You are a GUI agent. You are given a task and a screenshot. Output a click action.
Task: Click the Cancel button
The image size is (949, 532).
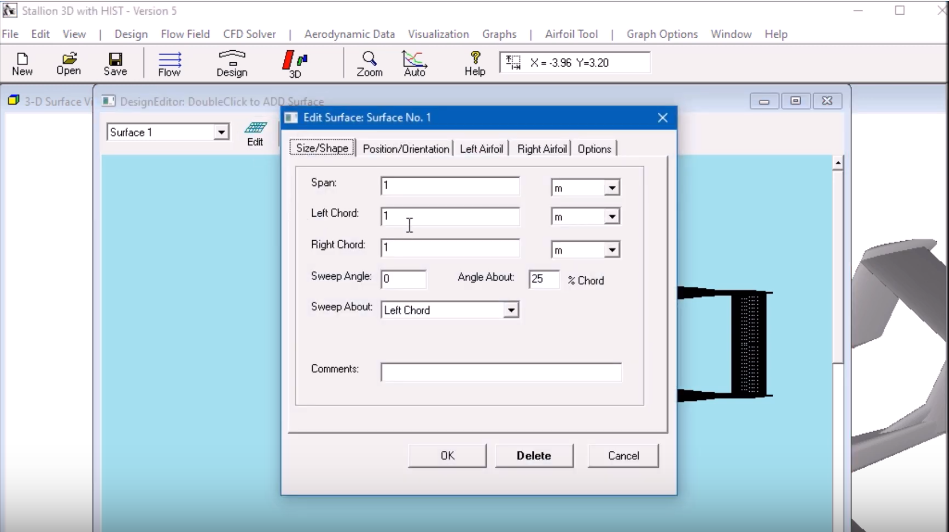[x=623, y=456]
